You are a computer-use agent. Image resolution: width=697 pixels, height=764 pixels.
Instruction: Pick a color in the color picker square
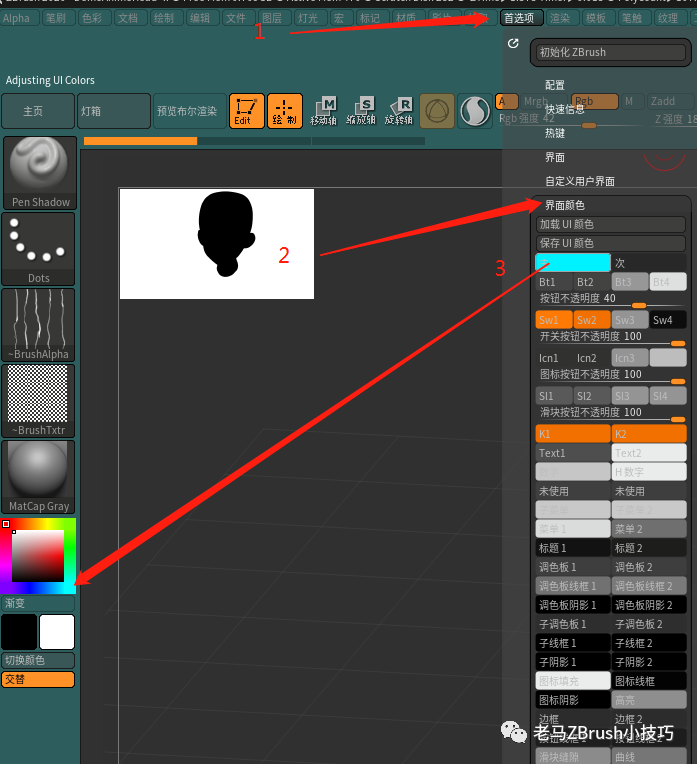tap(38, 556)
